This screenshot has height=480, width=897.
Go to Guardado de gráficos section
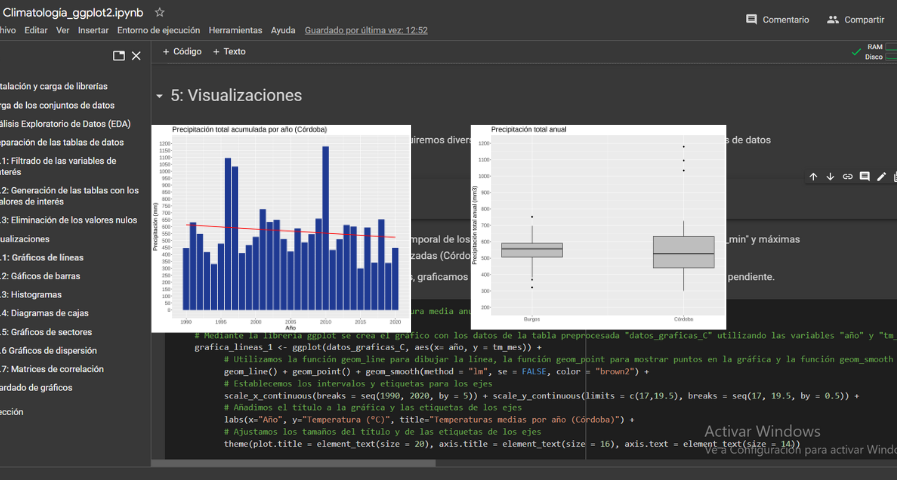pos(36,388)
